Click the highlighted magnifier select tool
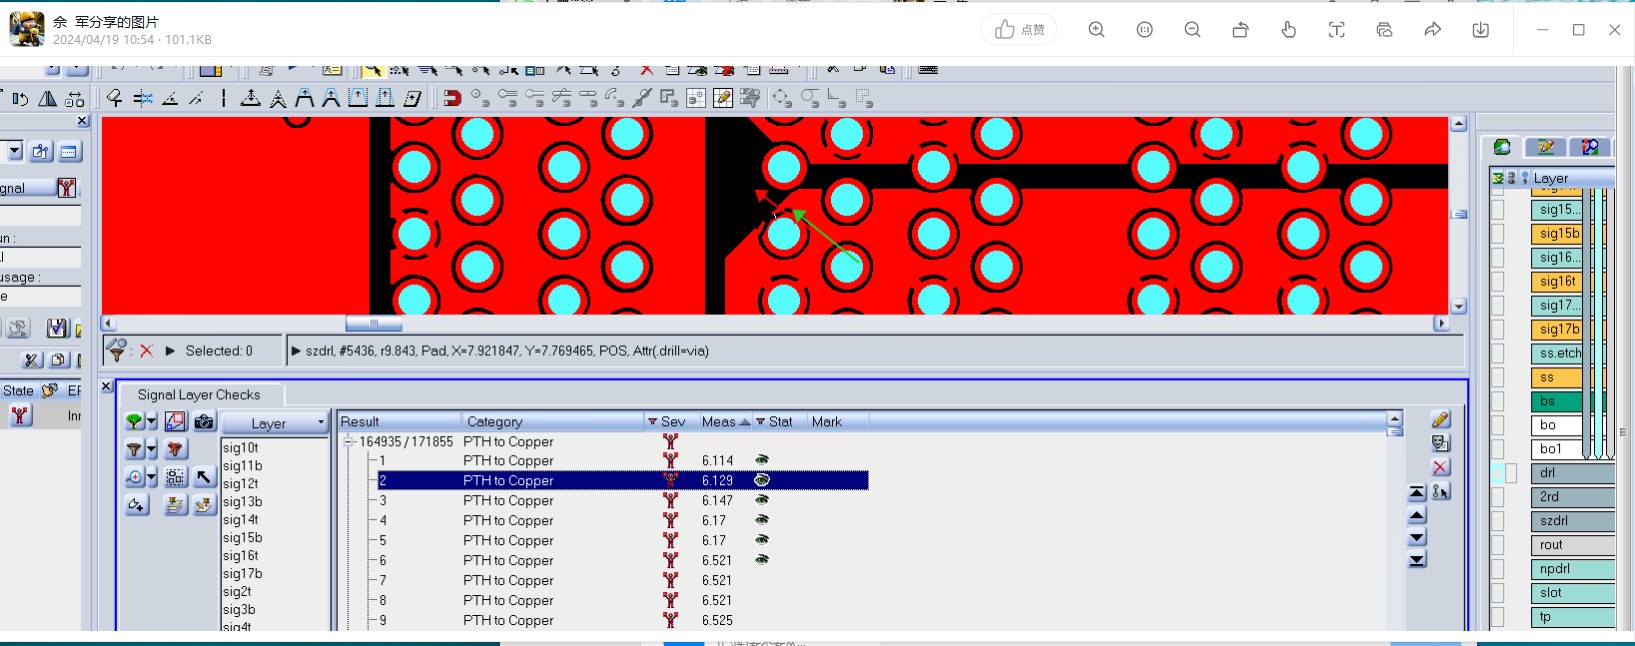 point(372,70)
